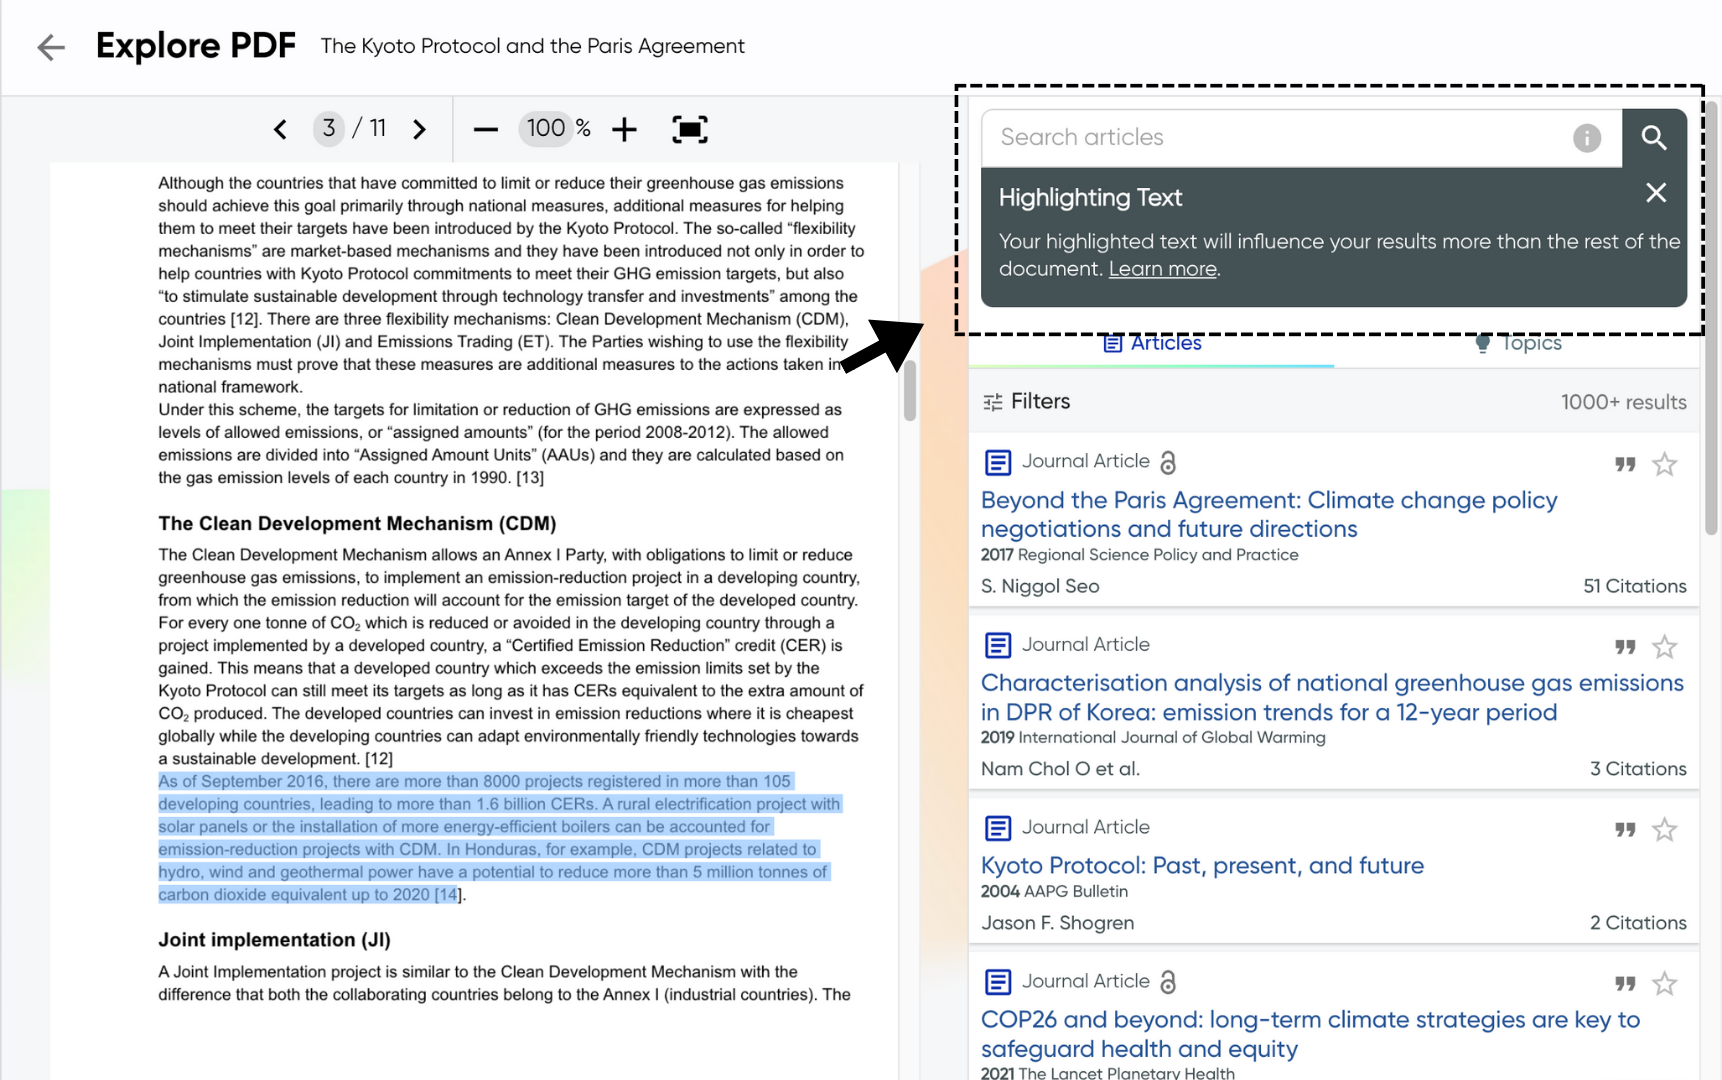The height and width of the screenshot is (1080, 1722).
Task: Click the zoom percentage field showing 100
Action: coord(546,129)
